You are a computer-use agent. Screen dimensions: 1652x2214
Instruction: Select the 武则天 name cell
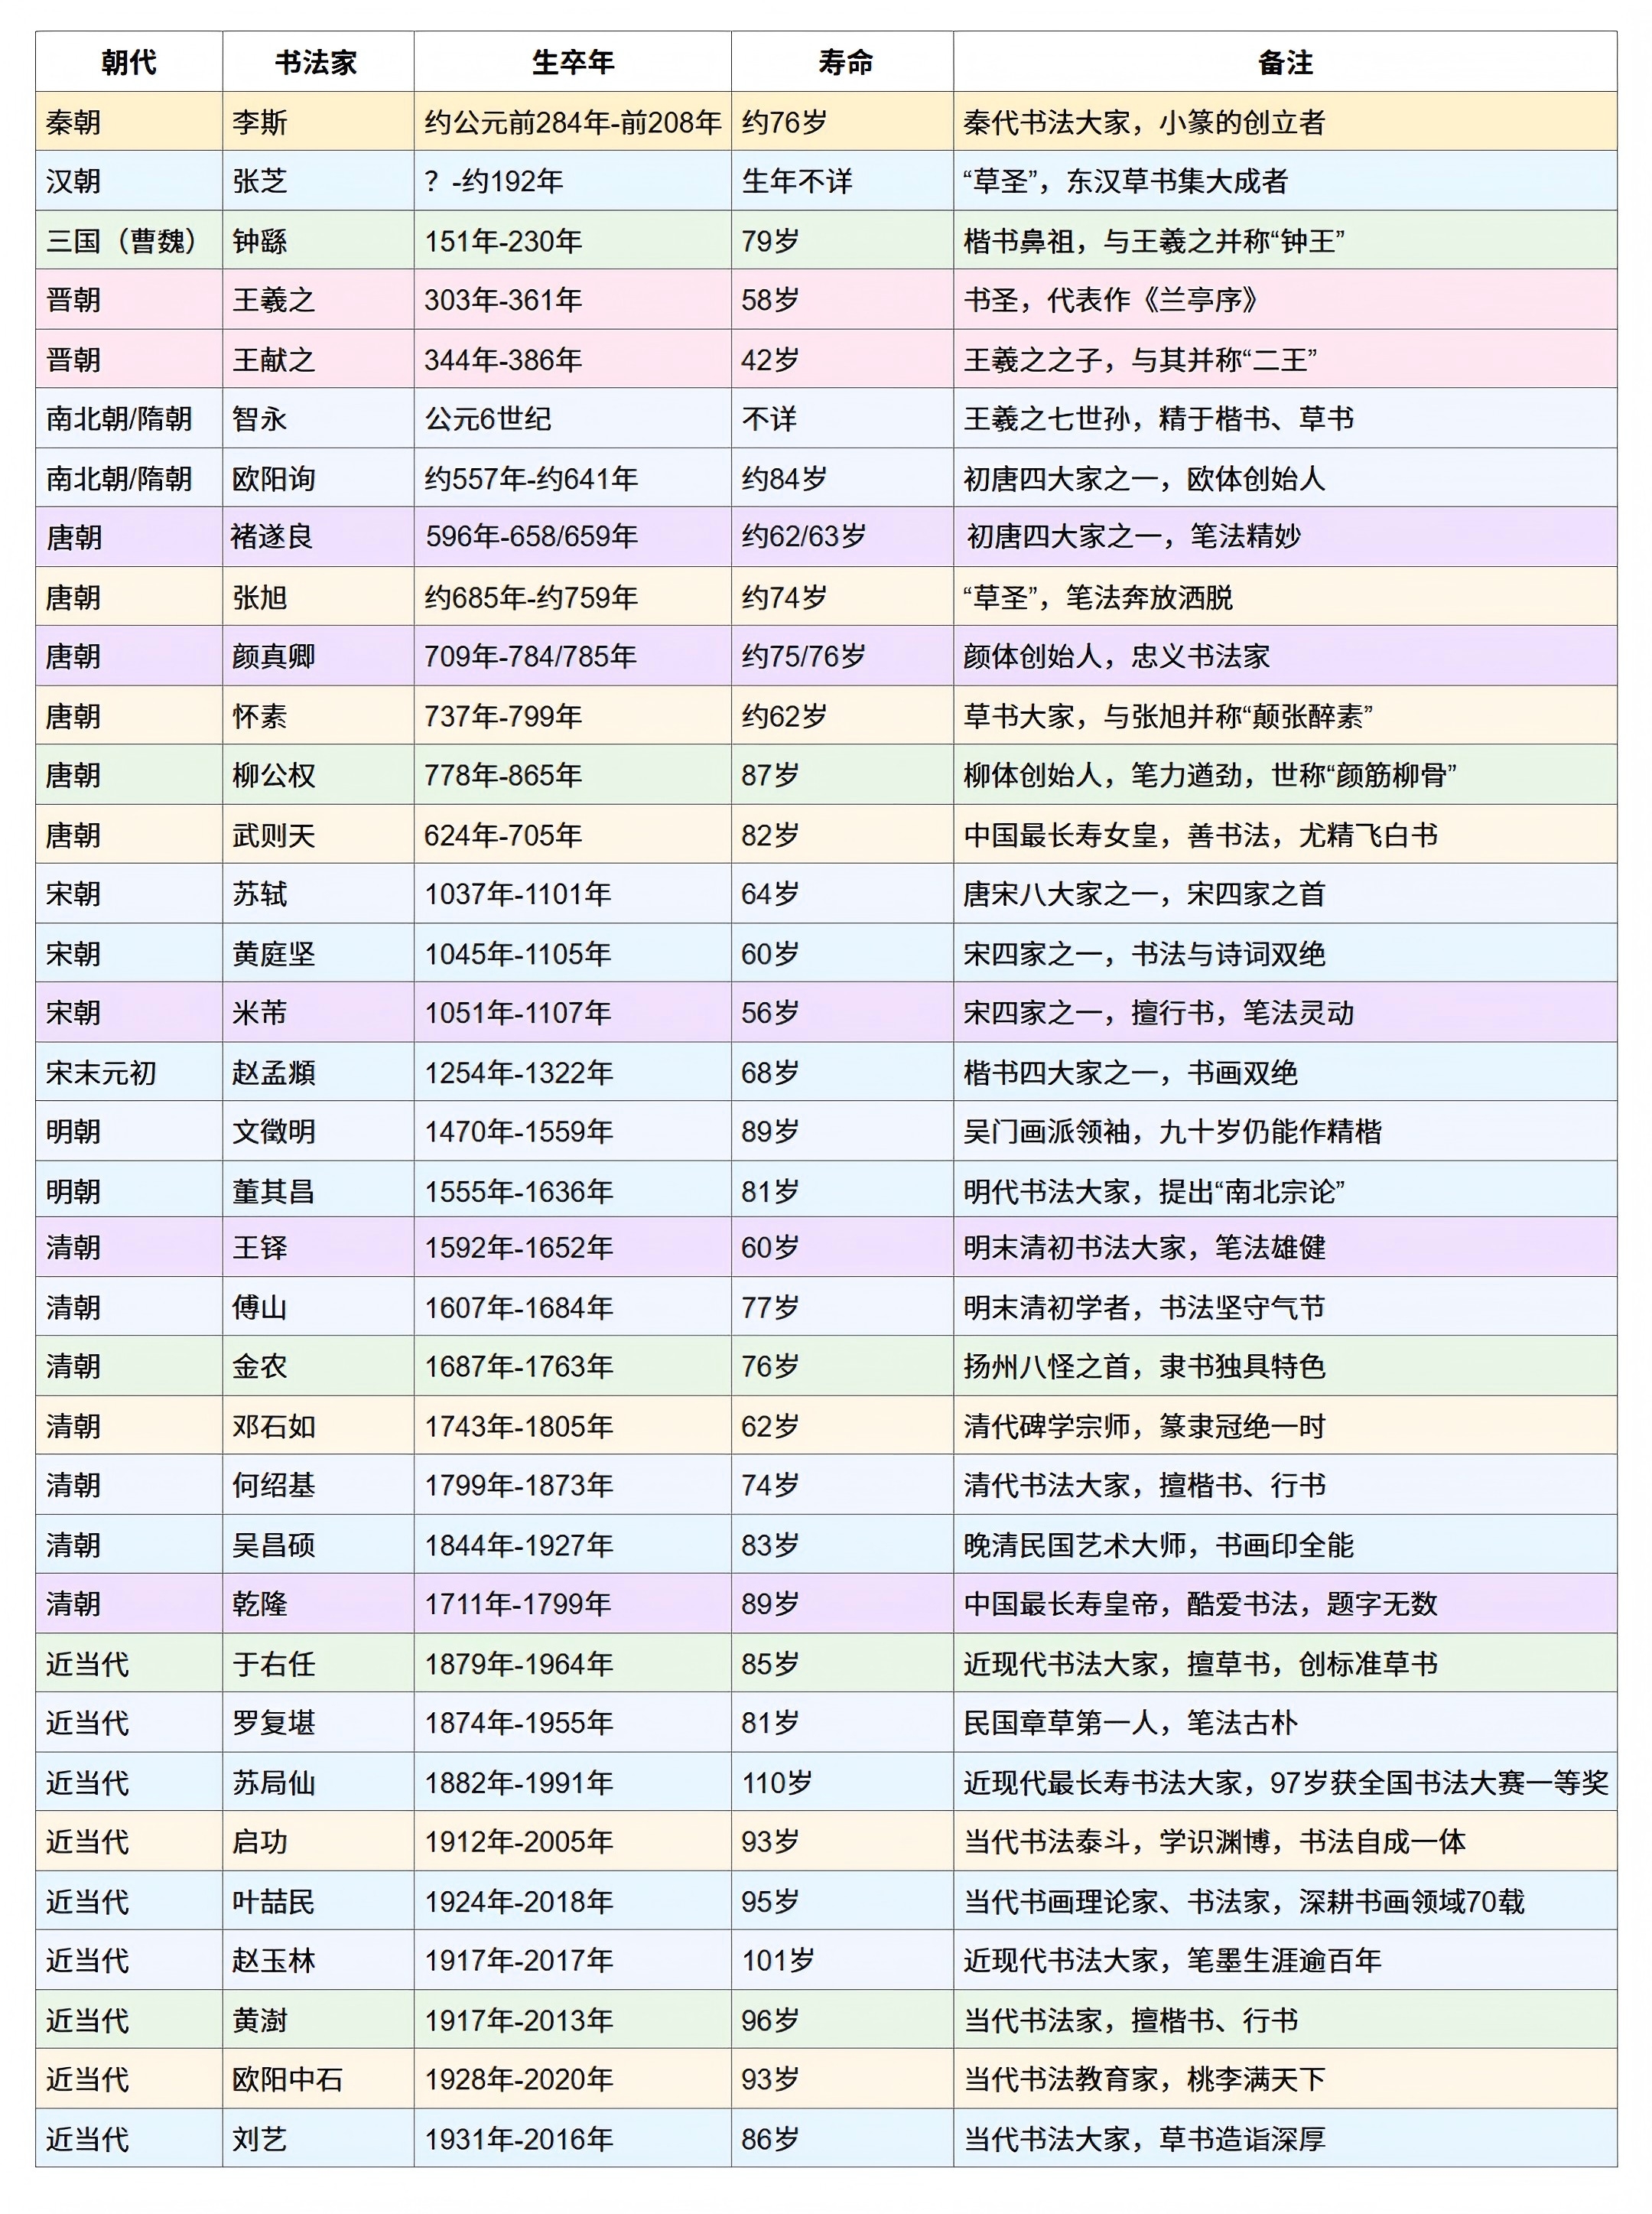click(x=274, y=835)
